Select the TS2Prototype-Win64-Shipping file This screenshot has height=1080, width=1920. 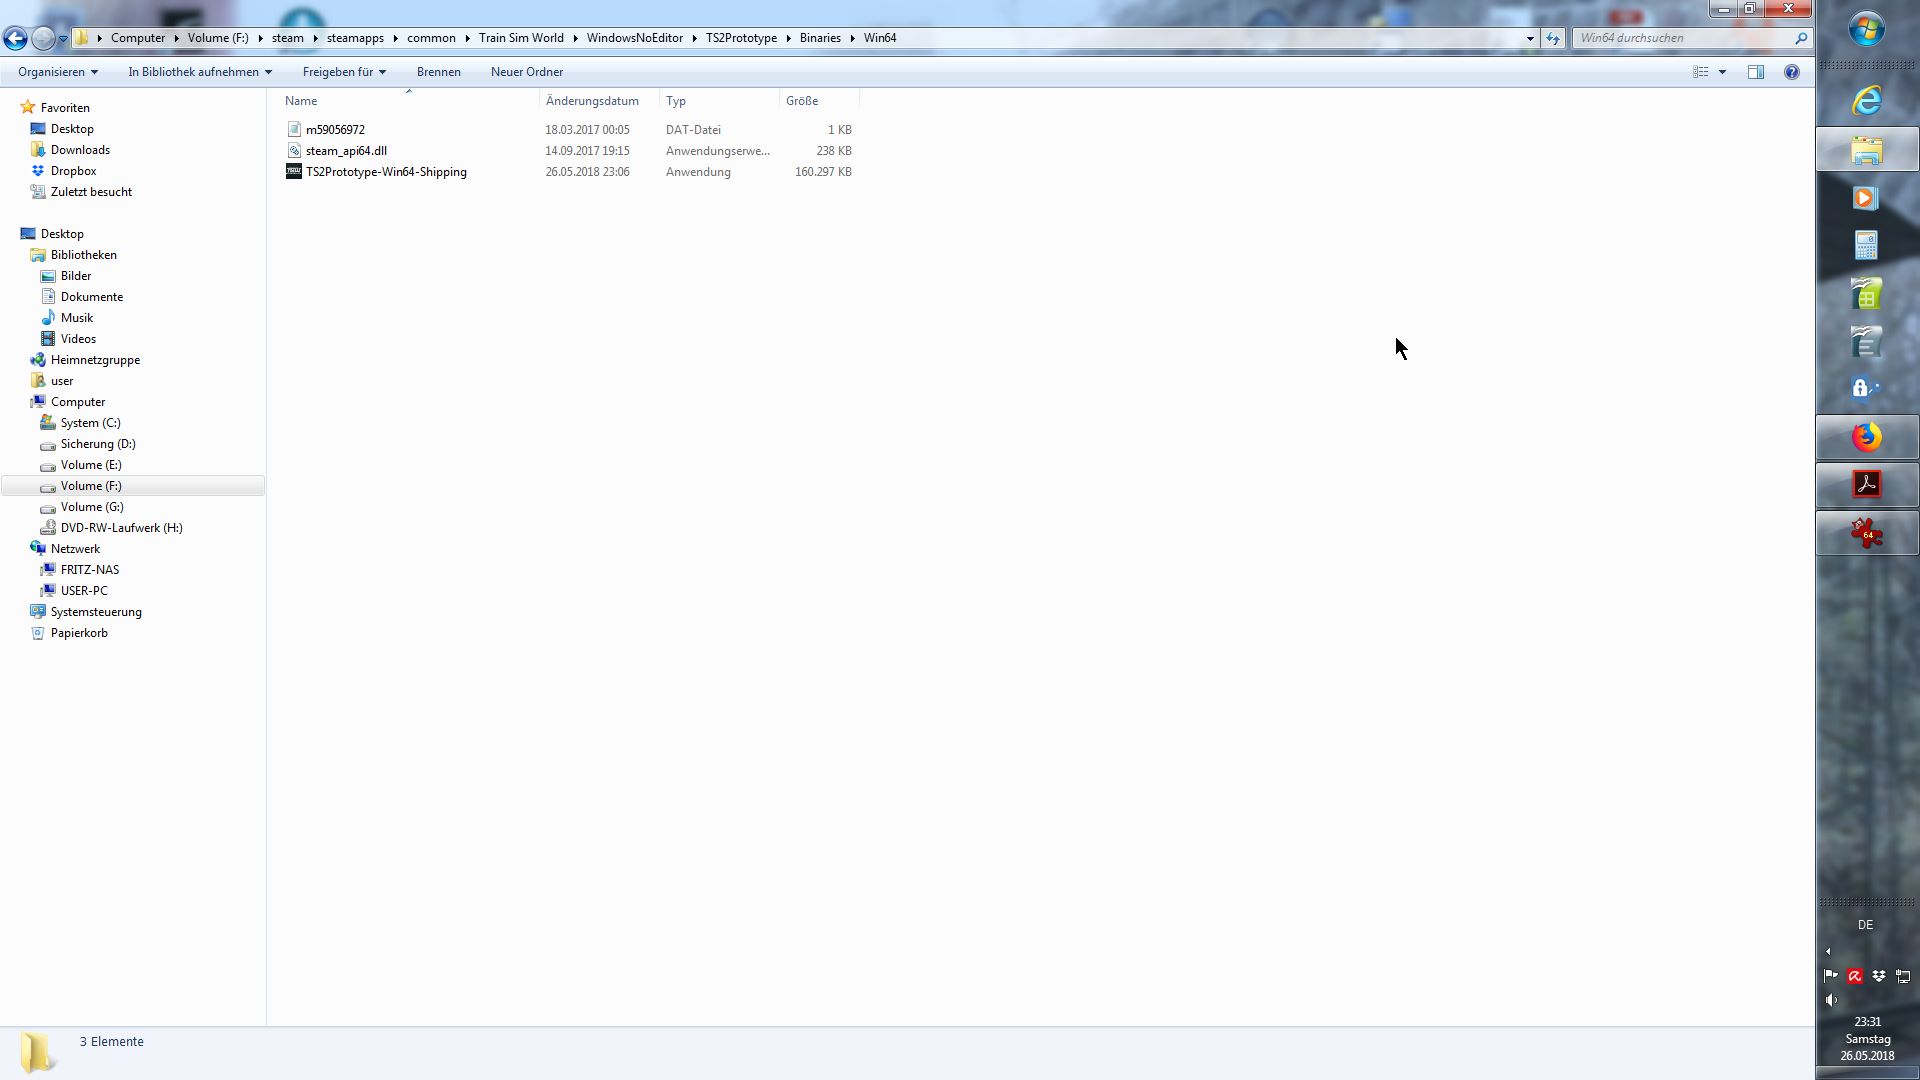pyautogui.click(x=385, y=172)
